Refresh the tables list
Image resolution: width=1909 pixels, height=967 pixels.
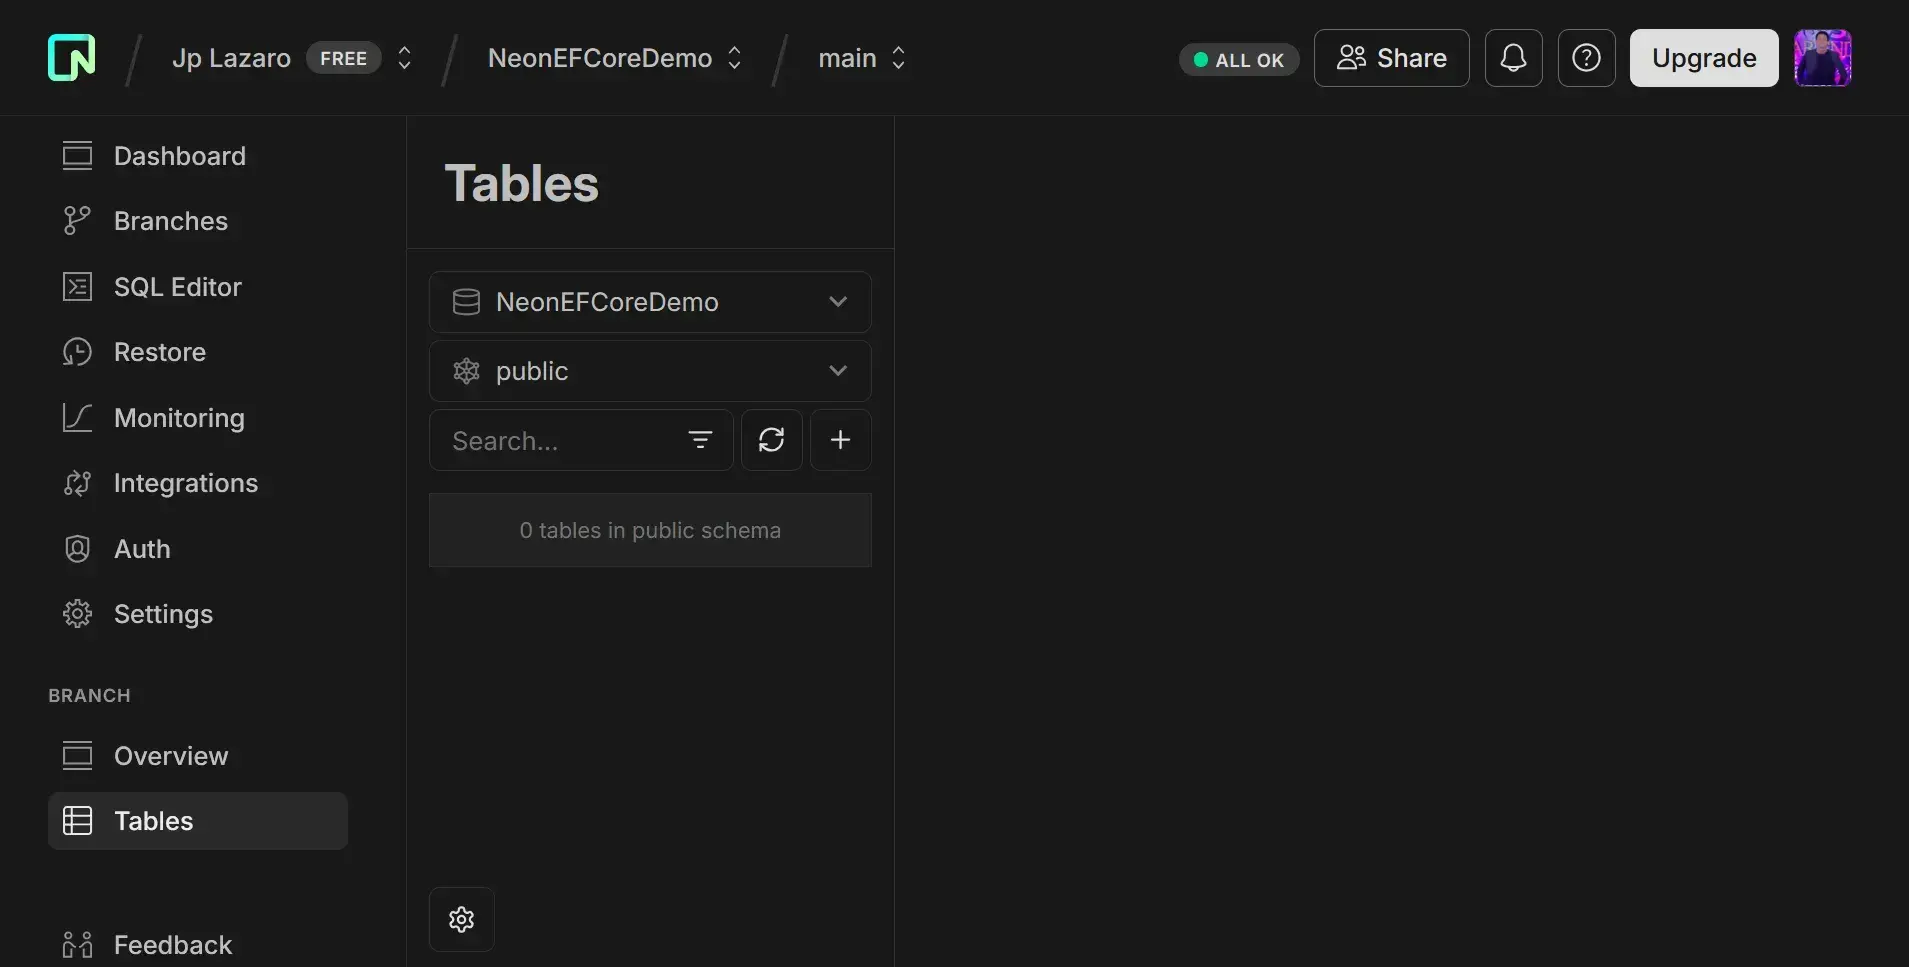[x=771, y=440]
